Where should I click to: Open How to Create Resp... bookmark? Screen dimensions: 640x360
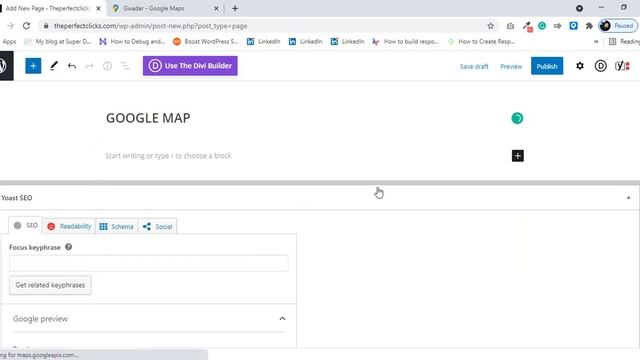[481, 42]
